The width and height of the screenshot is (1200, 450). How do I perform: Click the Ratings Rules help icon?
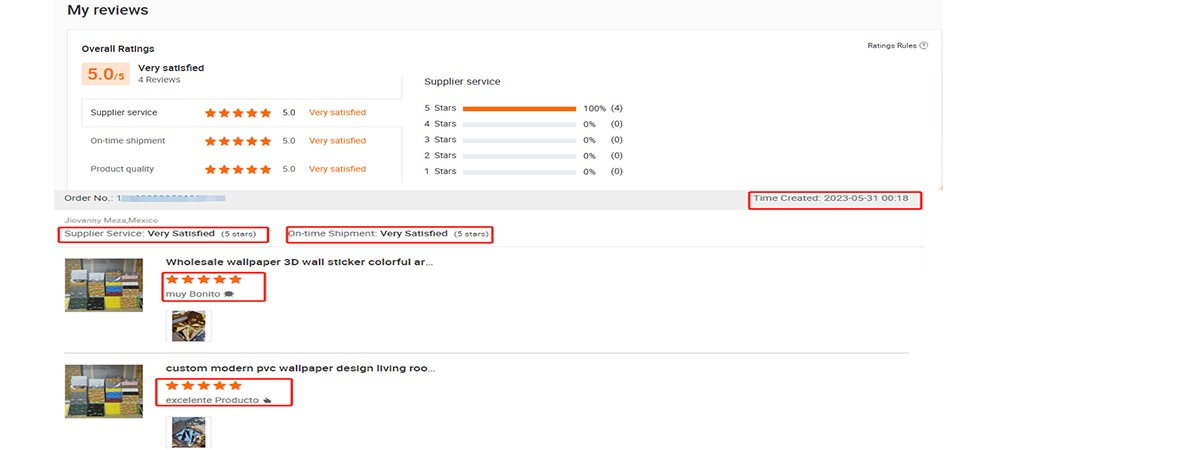pos(924,45)
